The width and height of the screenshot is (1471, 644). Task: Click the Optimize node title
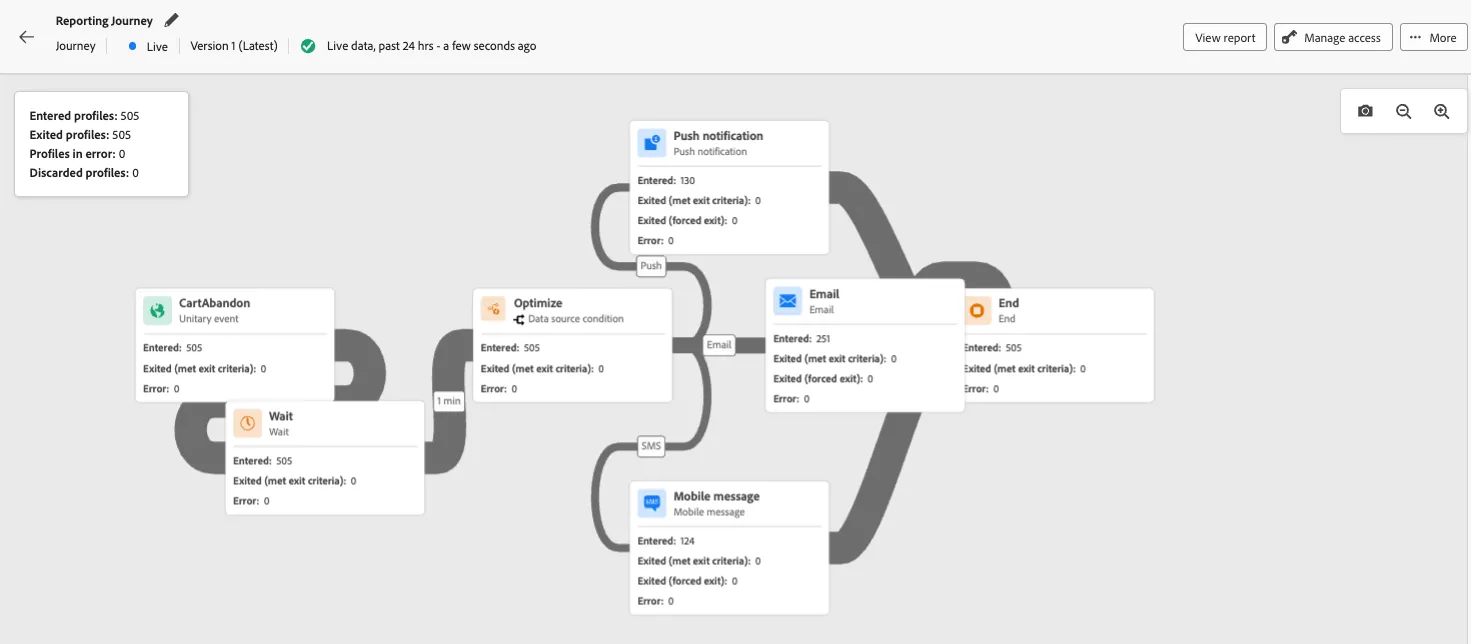pos(538,303)
